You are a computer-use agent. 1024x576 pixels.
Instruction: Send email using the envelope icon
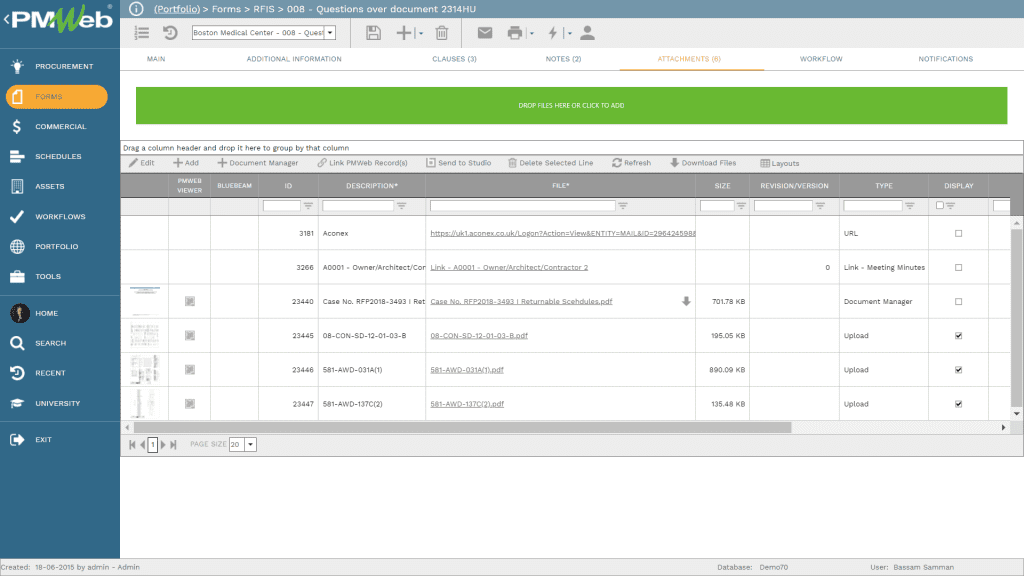485,33
